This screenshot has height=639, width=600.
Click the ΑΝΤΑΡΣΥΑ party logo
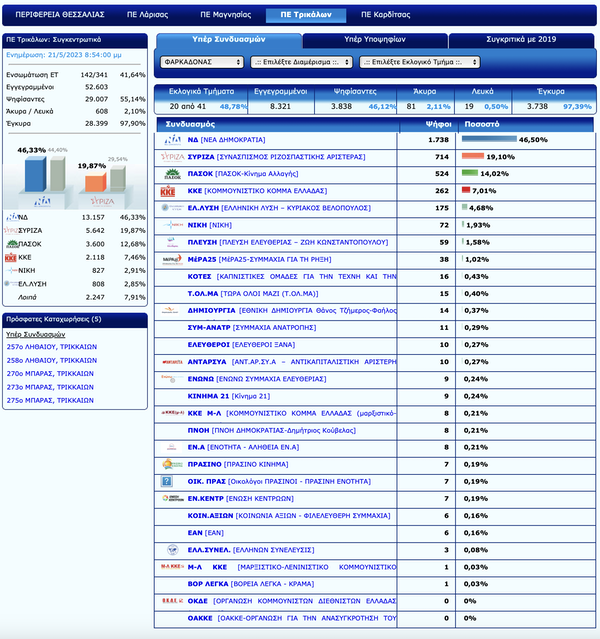(x=172, y=362)
